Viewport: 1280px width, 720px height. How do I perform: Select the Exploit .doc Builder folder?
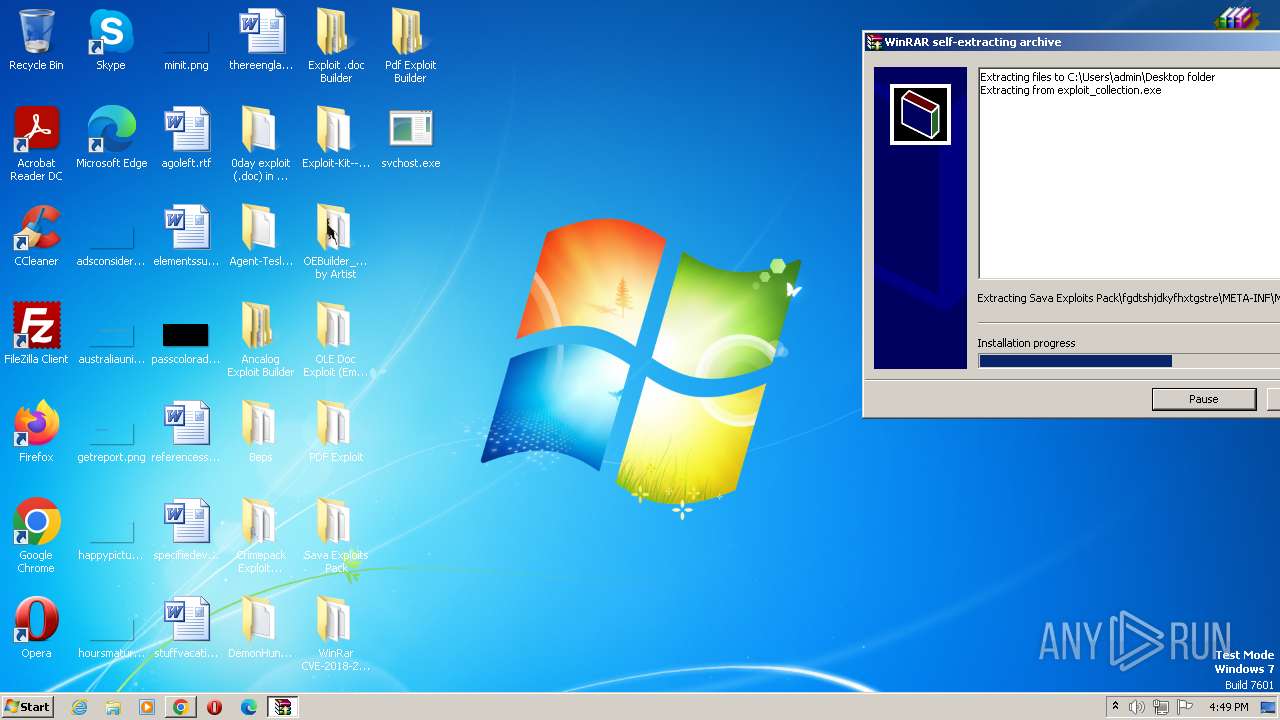[x=335, y=45]
